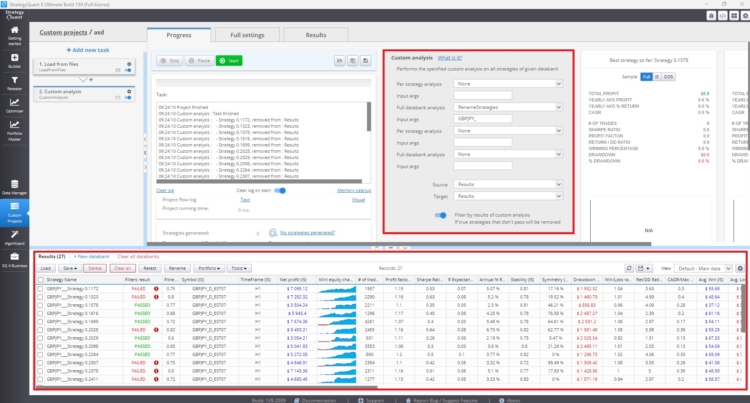Switch to the Full settings tab
This screenshot has width=750, height=403.
click(x=247, y=35)
